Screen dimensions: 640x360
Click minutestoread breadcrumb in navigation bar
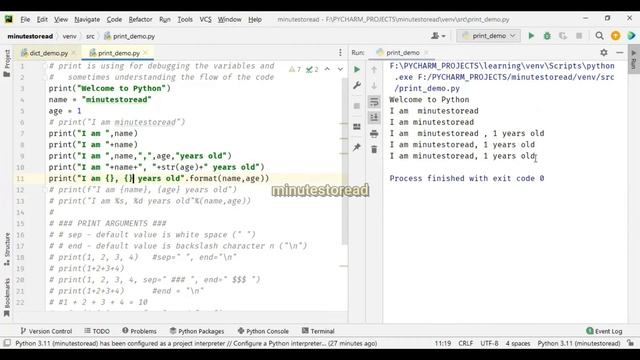(x=30, y=36)
